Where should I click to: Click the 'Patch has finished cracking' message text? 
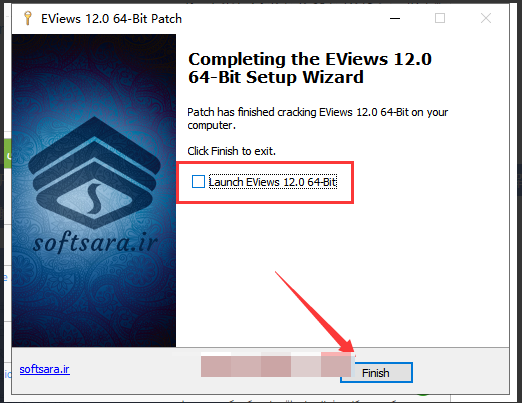[x=317, y=119]
